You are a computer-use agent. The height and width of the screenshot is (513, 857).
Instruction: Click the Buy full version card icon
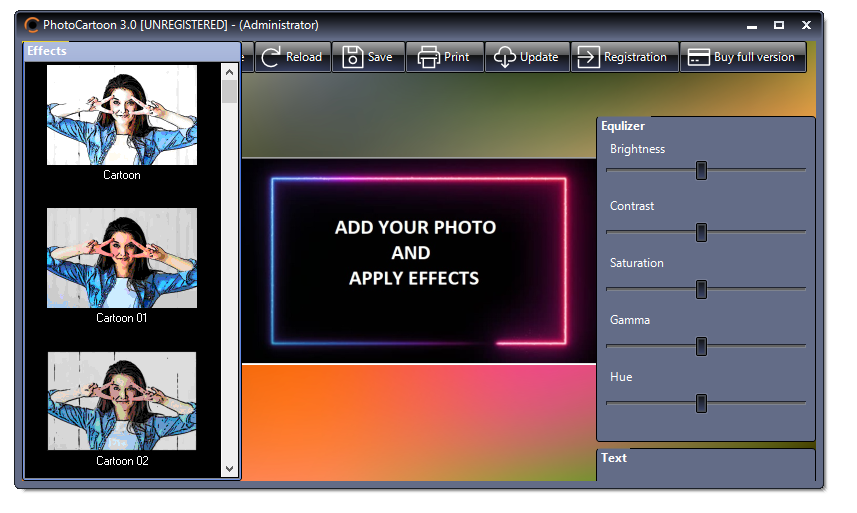point(698,57)
